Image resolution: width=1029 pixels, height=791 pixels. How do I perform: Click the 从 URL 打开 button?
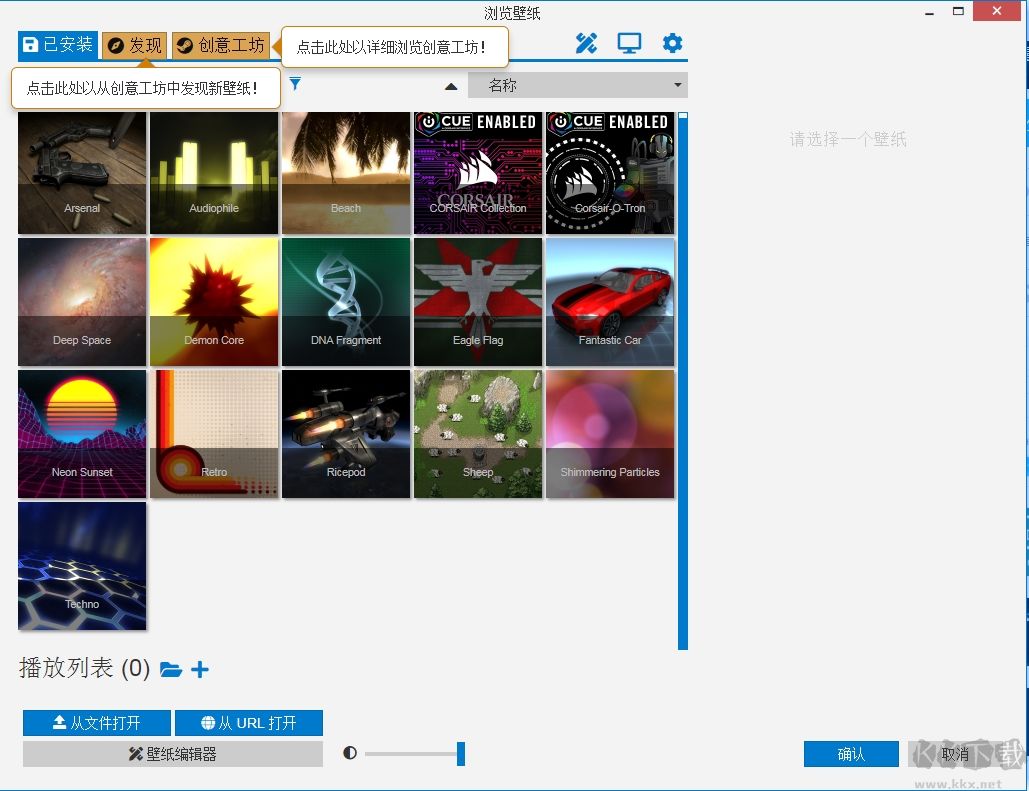pyautogui.click(x=249, y=723)
